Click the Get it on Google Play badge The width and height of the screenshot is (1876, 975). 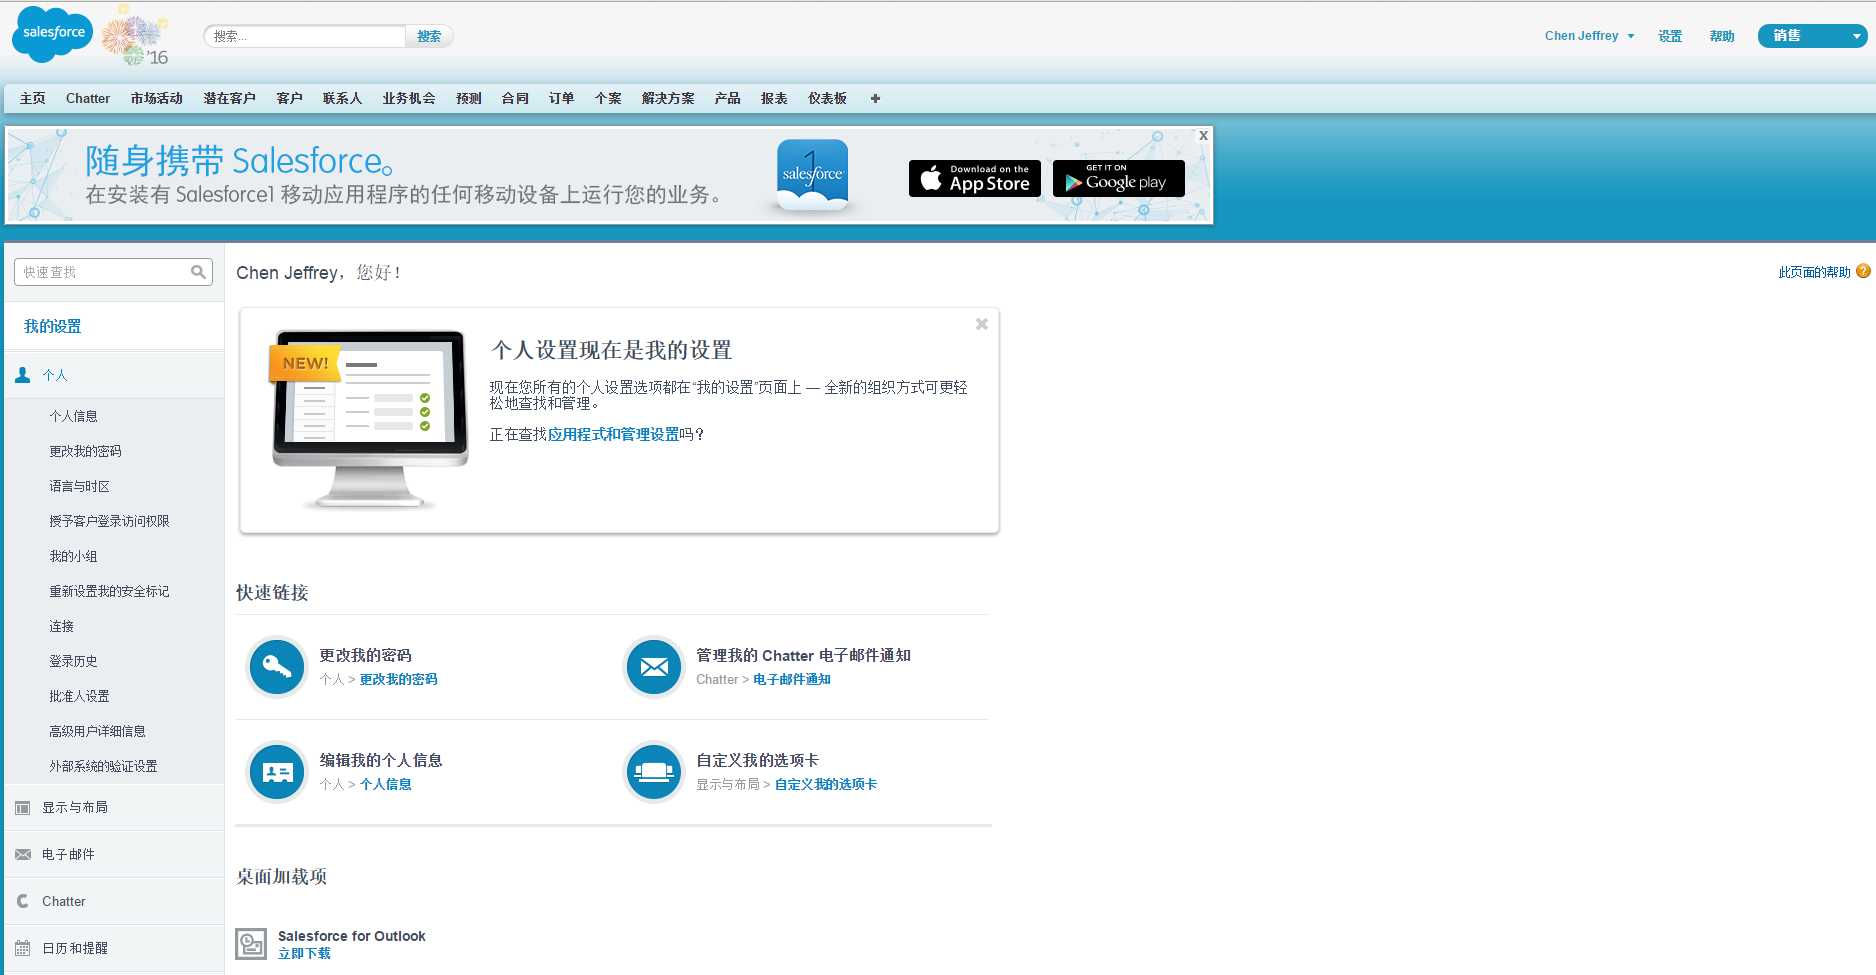pyautogui.click(x=1118, y=178)
